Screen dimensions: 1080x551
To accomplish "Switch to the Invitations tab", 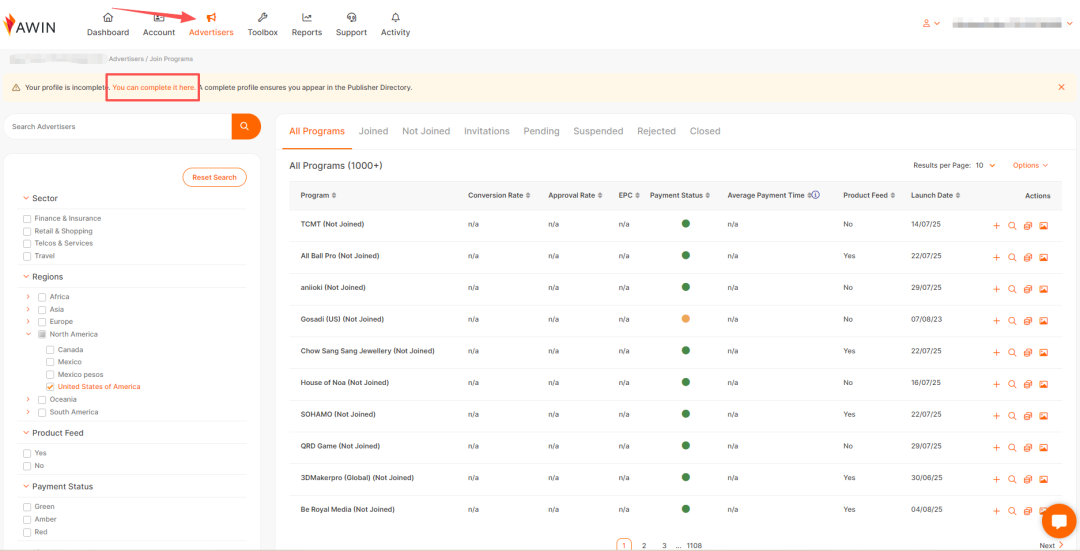I will point(486,131).
